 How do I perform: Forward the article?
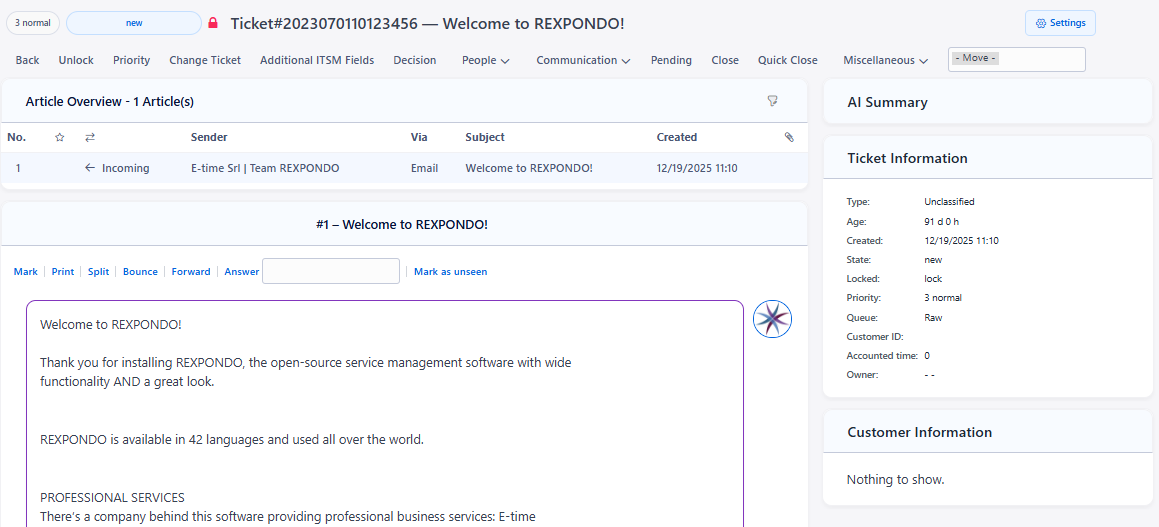coord(191,271)
